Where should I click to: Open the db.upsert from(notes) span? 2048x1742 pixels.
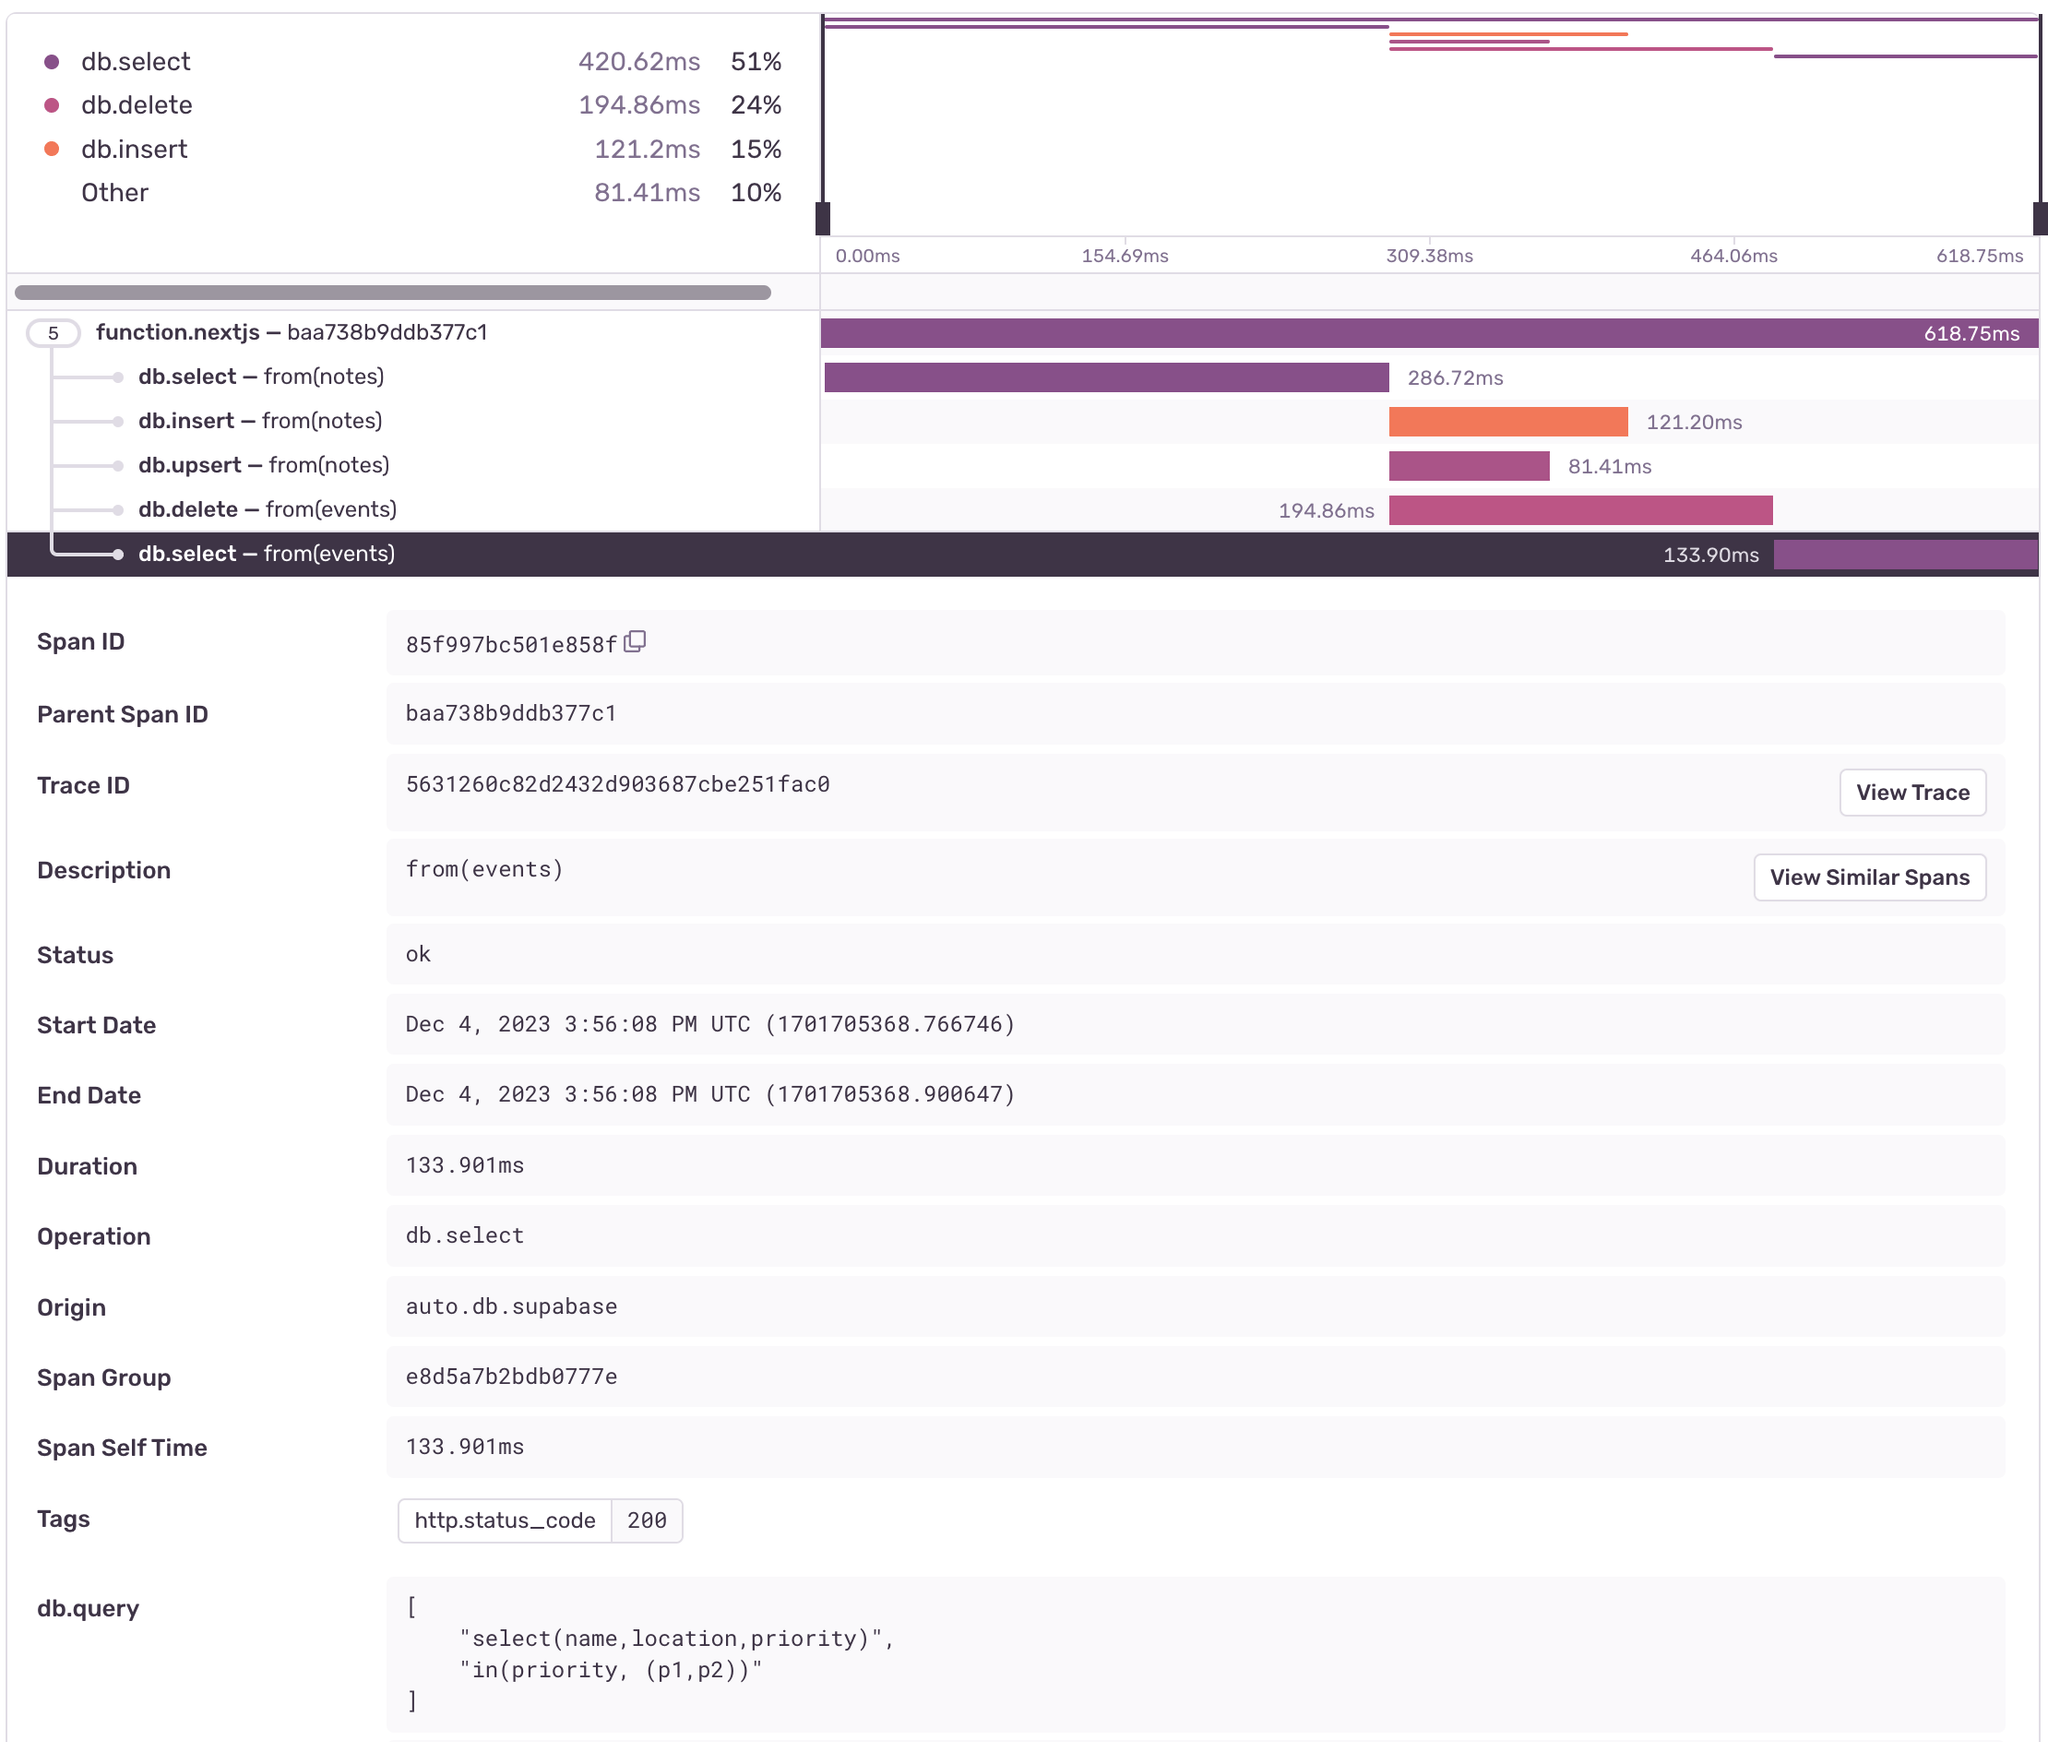264,465
